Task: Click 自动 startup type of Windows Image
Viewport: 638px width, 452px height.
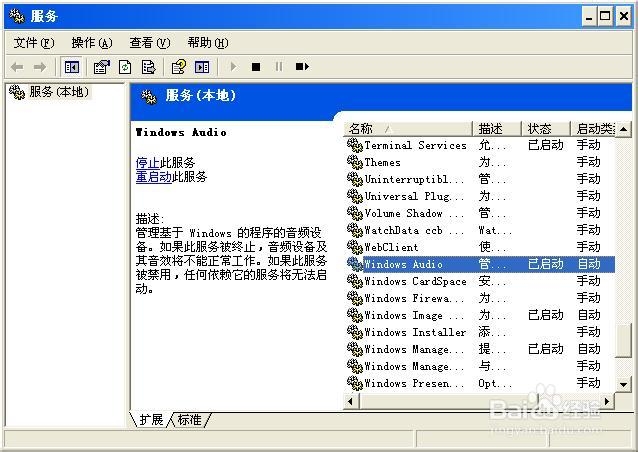Action: 589,315
